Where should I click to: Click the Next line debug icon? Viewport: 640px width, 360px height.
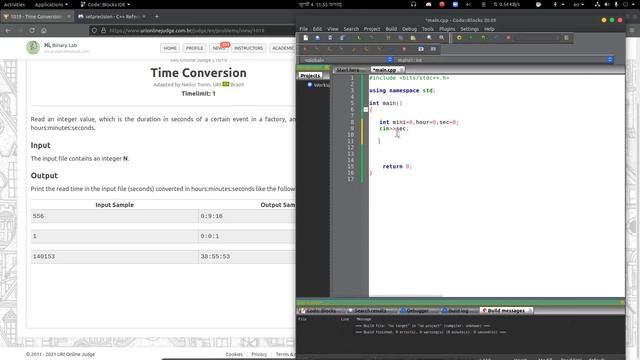coord(329,49)
